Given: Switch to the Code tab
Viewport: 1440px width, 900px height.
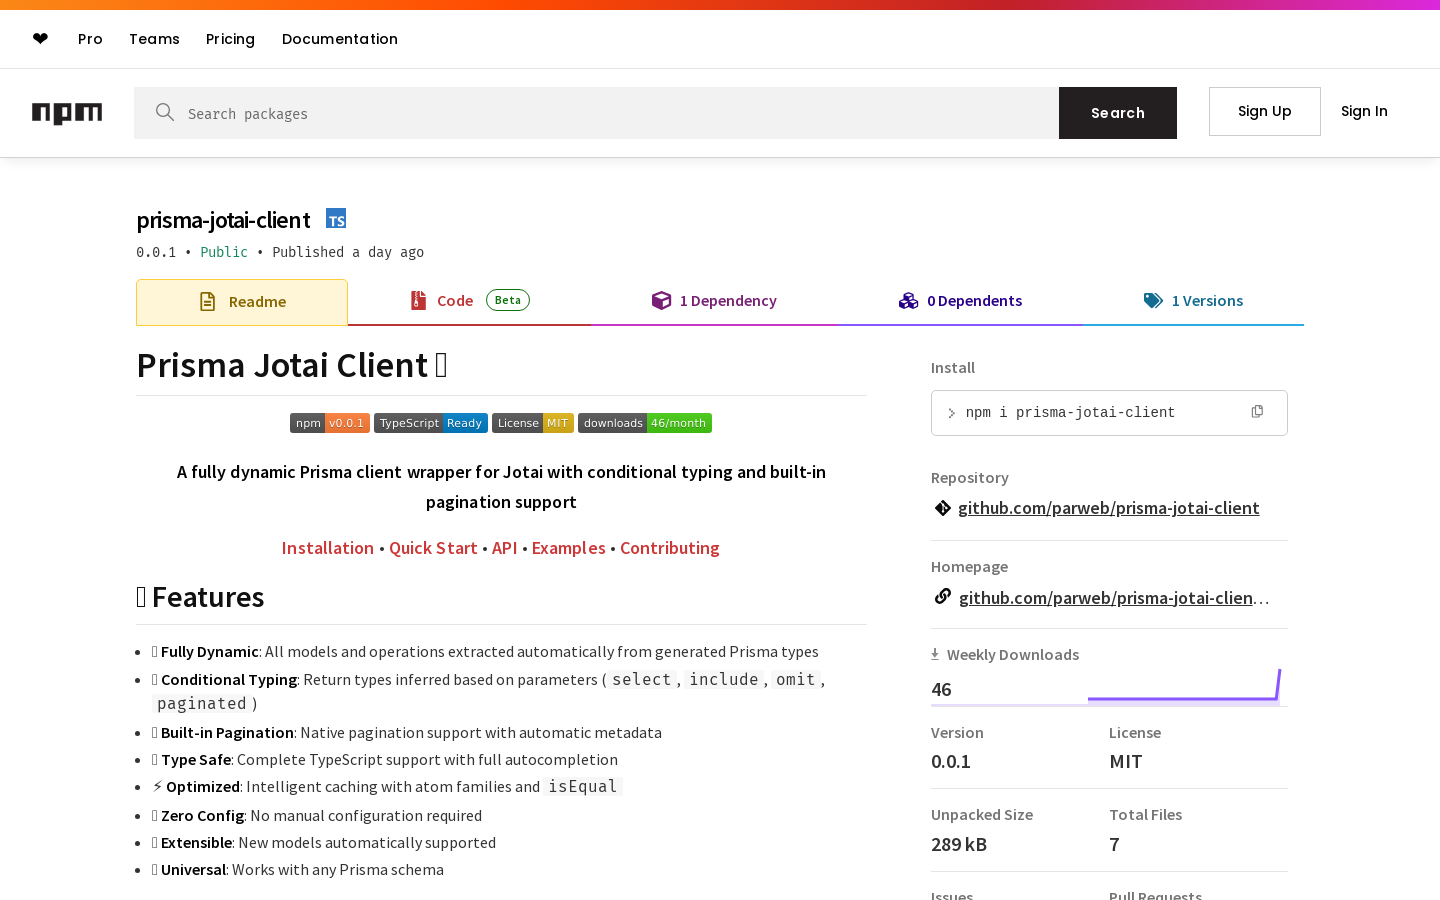Looking at the screenshot, I should (x=470, y=301).
